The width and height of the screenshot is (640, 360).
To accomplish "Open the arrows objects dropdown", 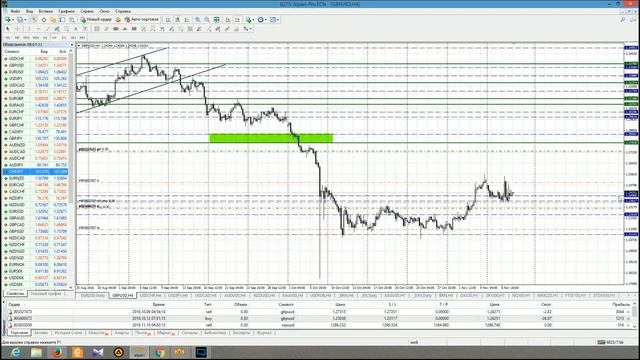I will pyautogui.click(x=251, y=29).
